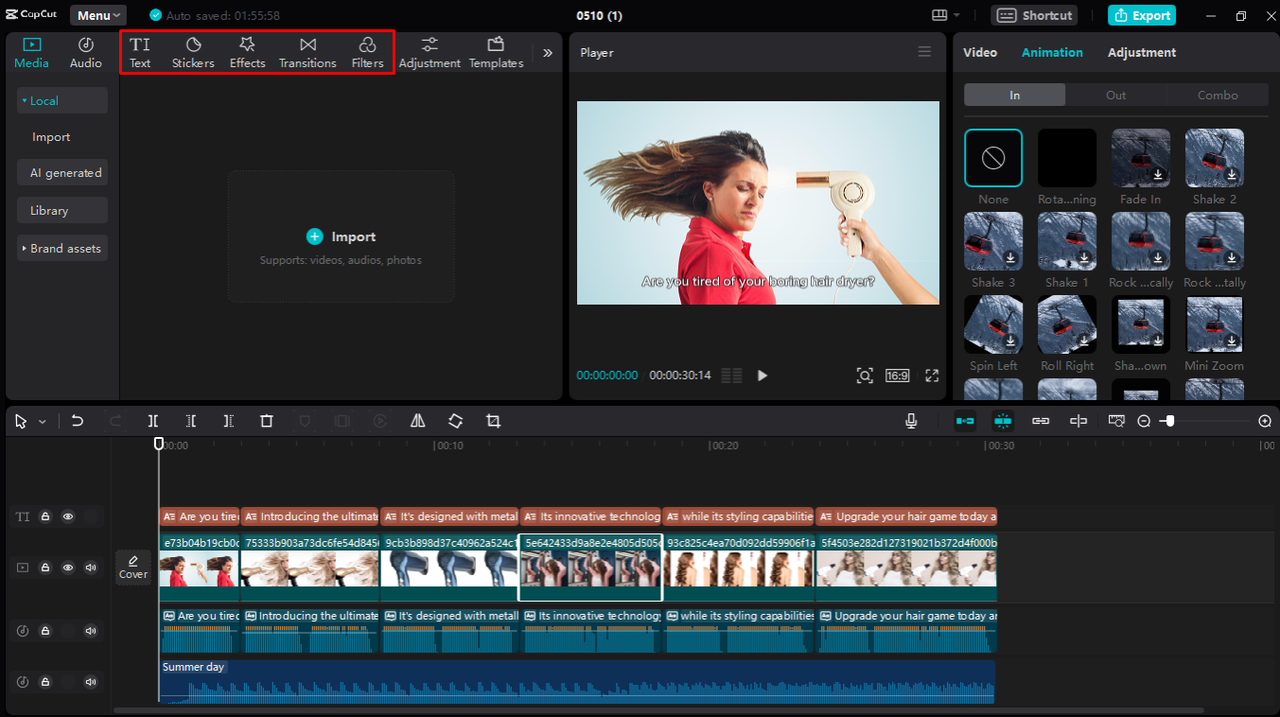The width and height of the screenshot is (1280, 717).
Task: Expand more tool tabs chevron
Action: (547, 53)
